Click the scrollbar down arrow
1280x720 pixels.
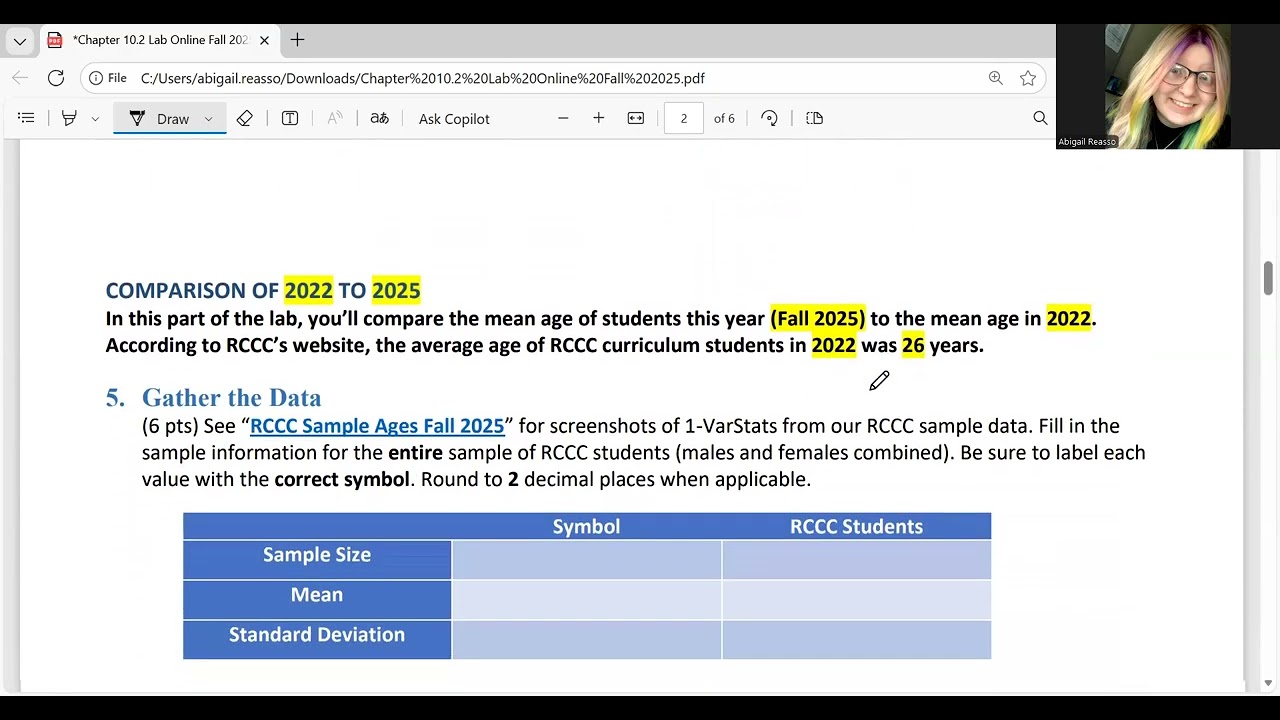(1269, 683)
